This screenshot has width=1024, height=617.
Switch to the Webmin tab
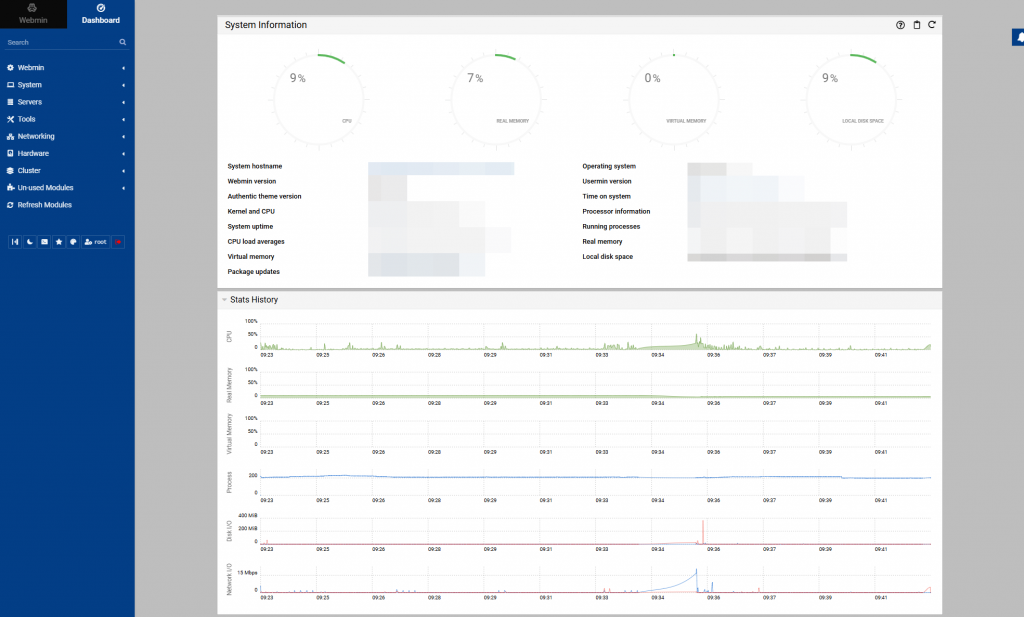(33, 14)
